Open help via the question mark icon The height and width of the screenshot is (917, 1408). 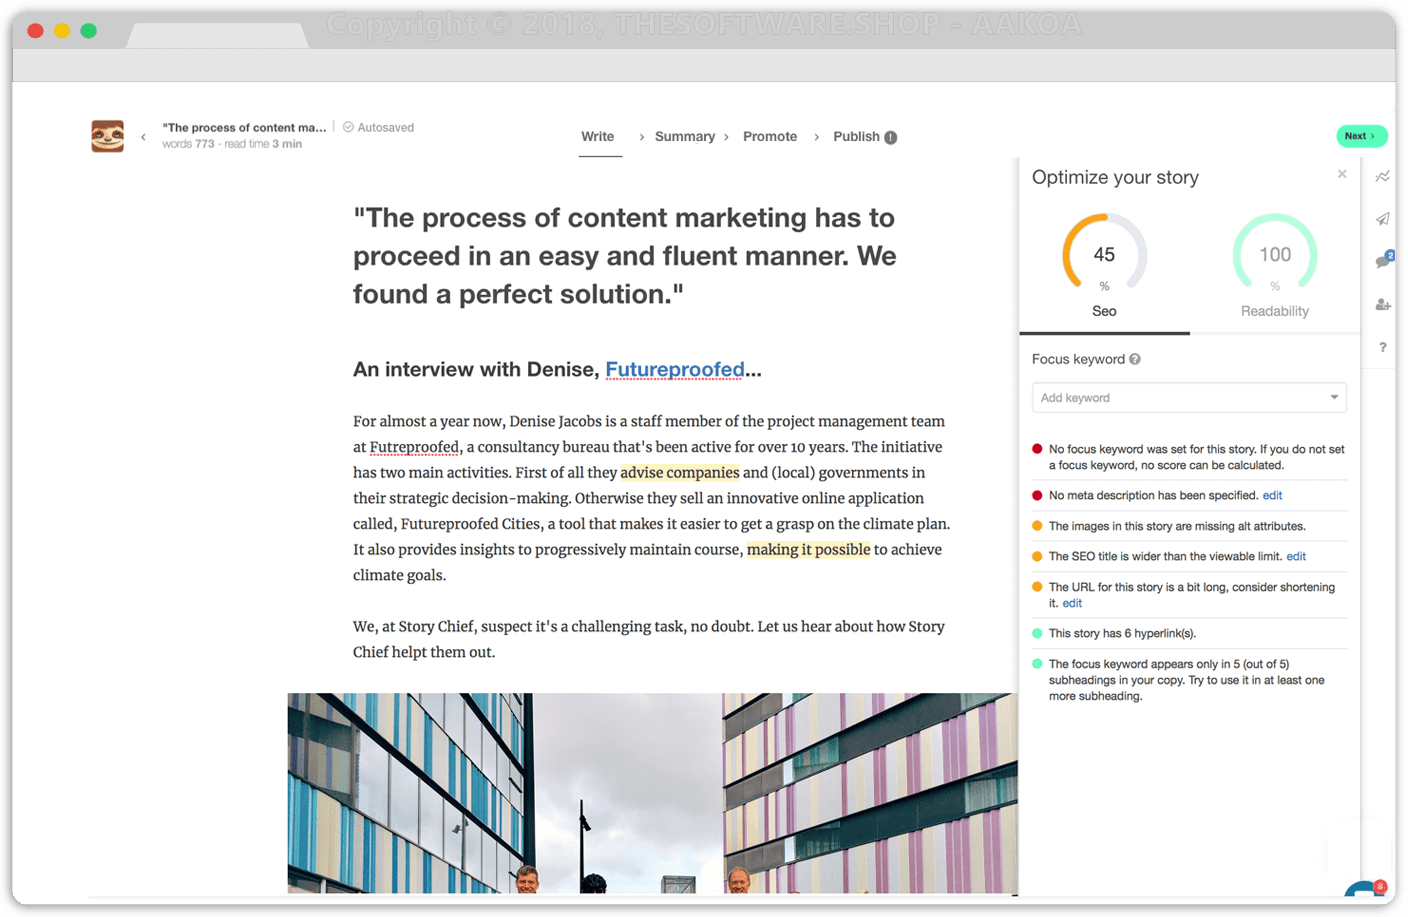(x=1382, y=347)
